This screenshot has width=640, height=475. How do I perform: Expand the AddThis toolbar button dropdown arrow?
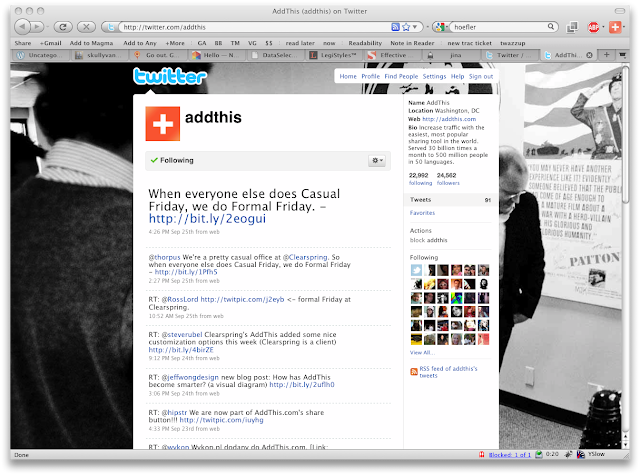624,27
